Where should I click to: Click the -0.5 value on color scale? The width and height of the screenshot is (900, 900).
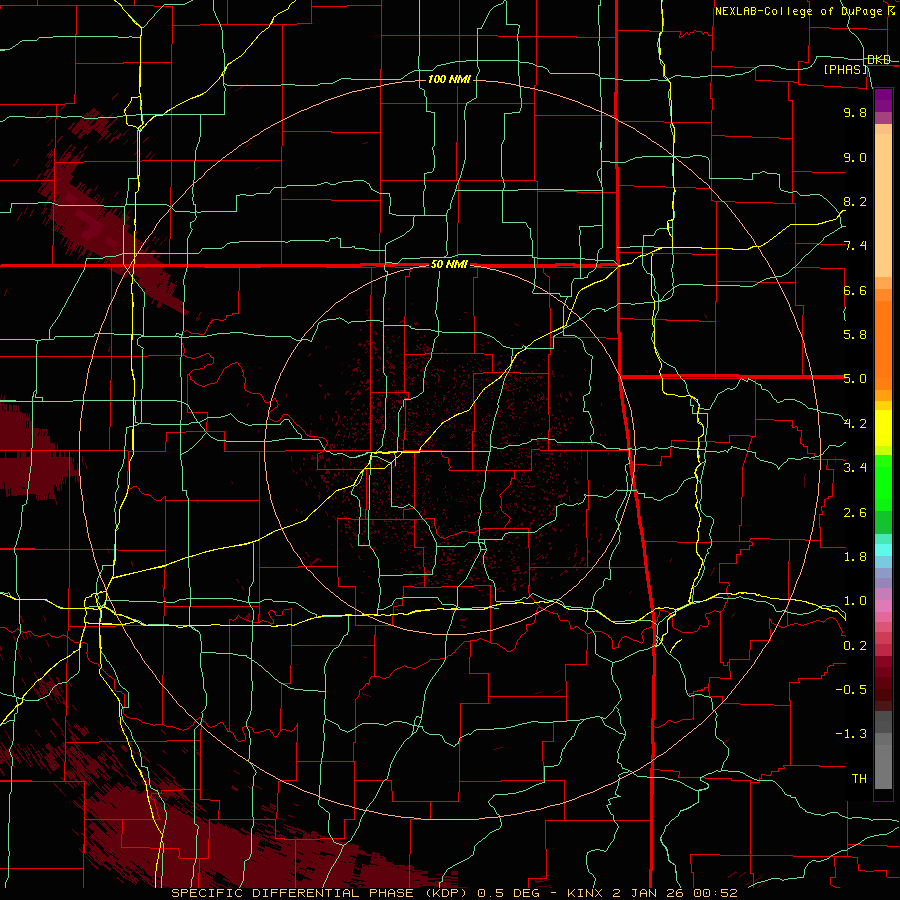pyautogui.click(x=851, y=690)
